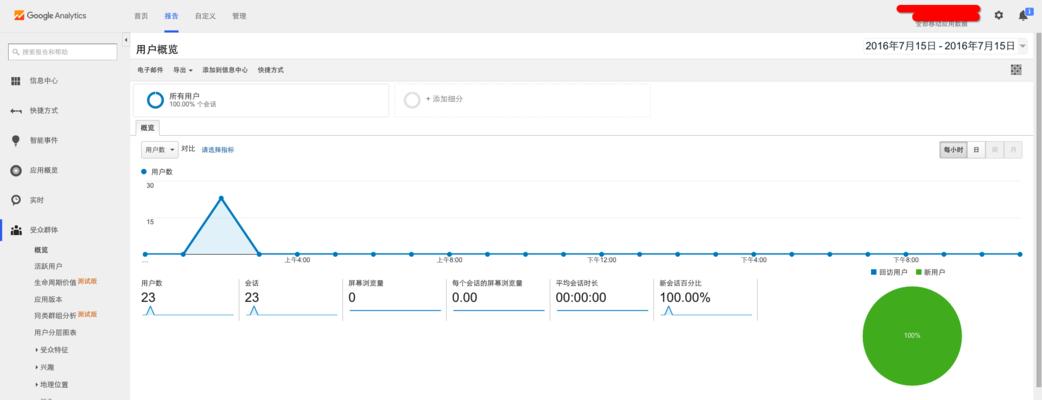Click the grid icon right of the action bar

(x=1015, y=70)
